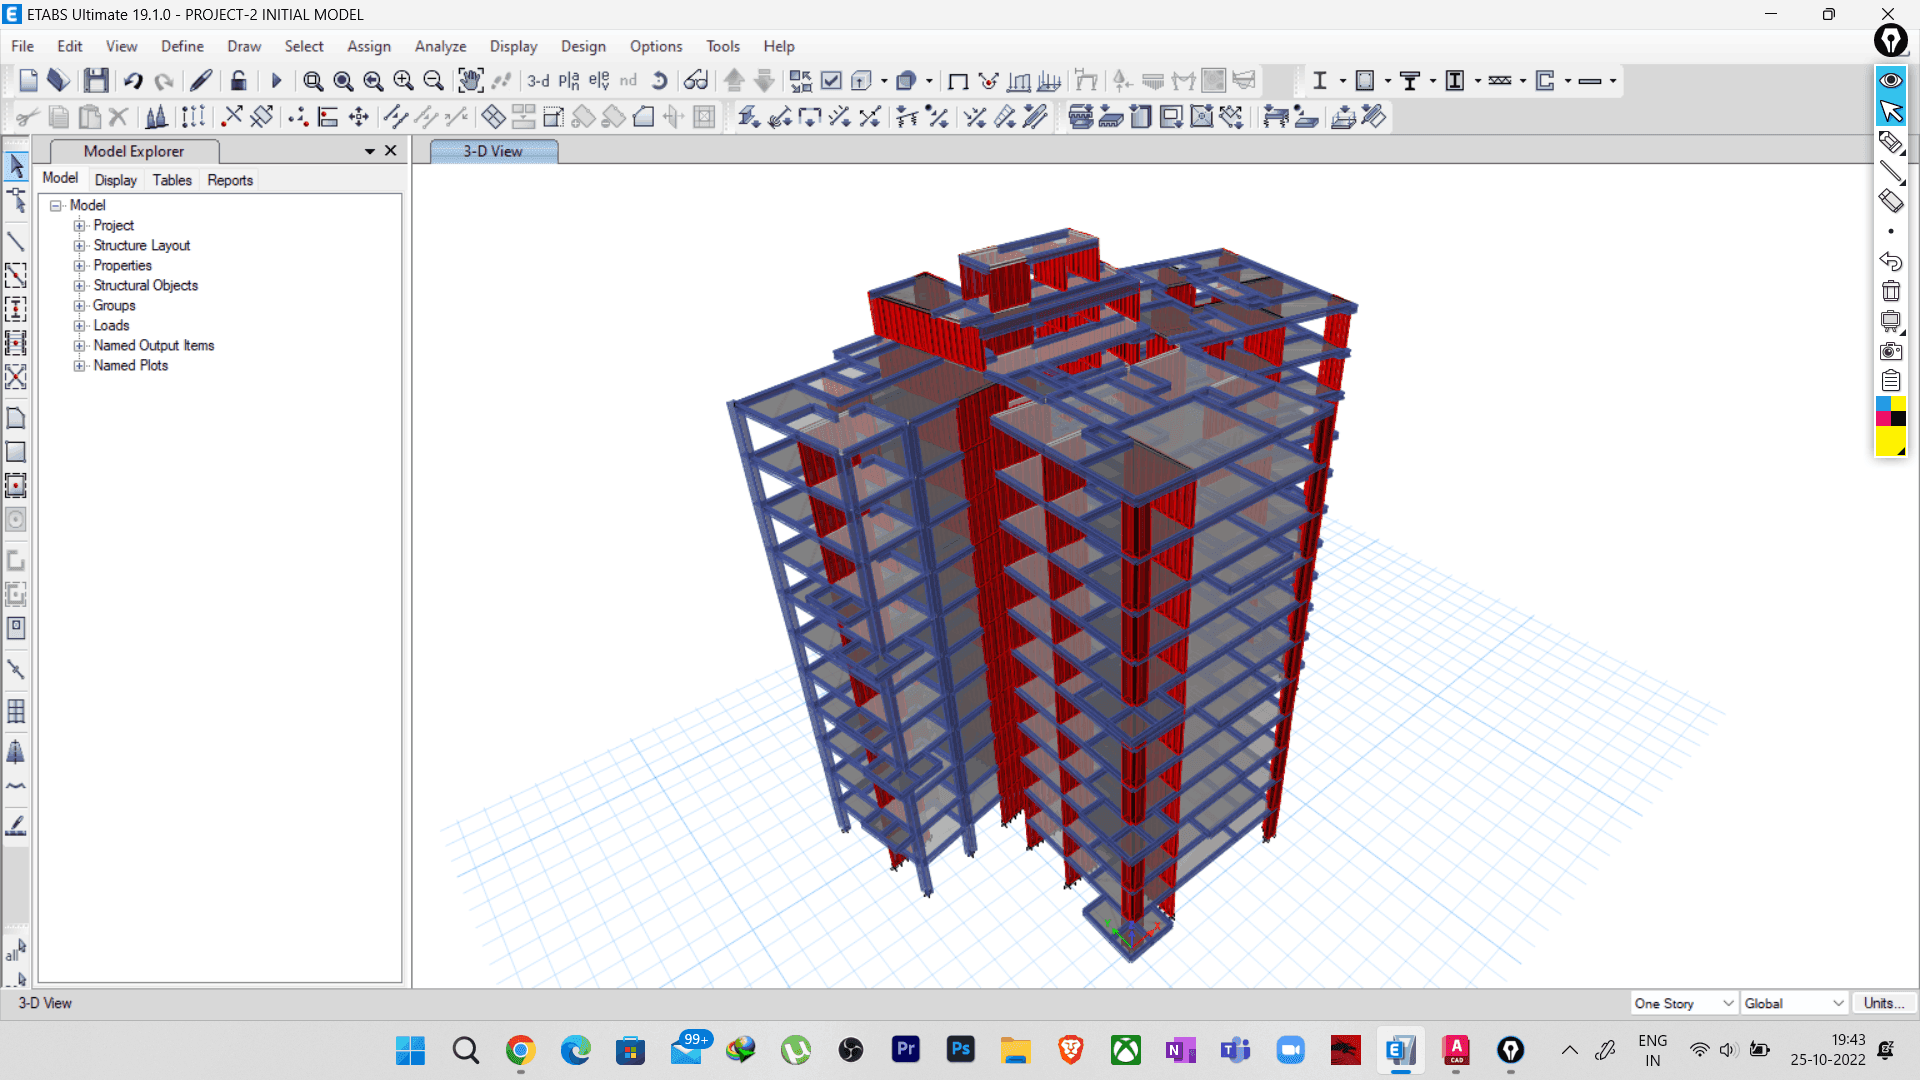This screenshot has height=1080, width=1920.
Task: Select the Rubber Band Zoom tool
Action: (313, 81)
